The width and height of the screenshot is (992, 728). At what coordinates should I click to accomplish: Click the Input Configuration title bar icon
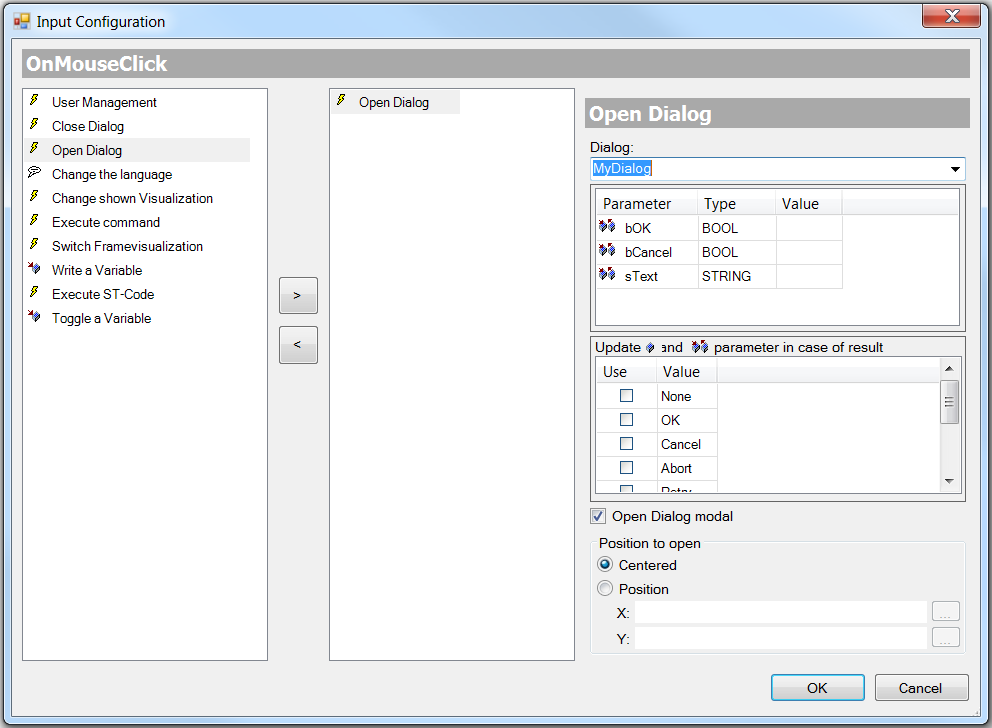click(x=22, y=21)
